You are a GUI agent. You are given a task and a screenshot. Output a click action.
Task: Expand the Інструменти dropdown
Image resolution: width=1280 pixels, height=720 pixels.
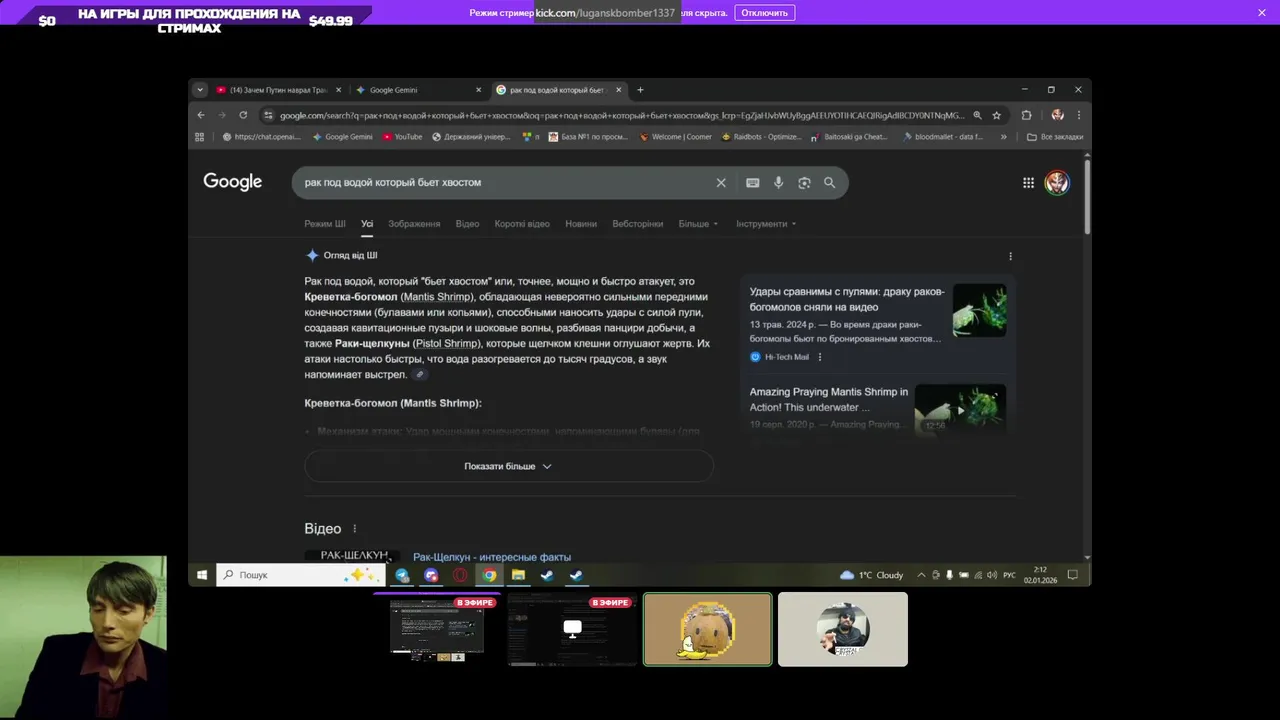pyautogui.click(x=766, y=224)
